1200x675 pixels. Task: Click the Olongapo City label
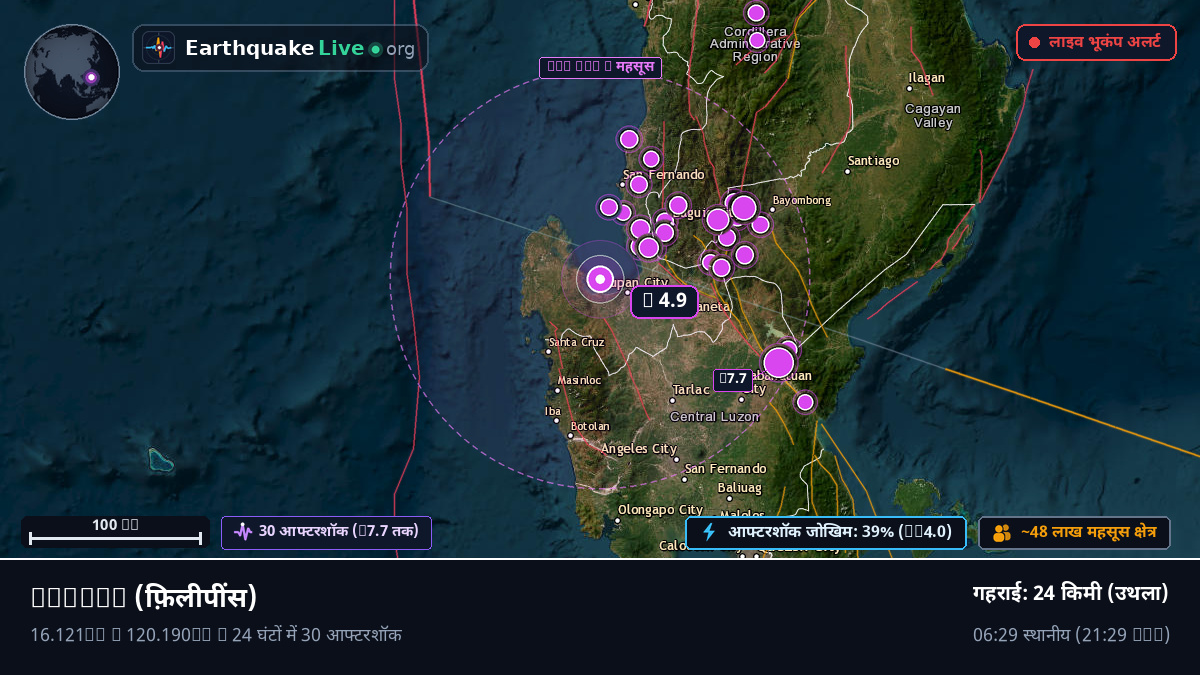(x=660, y=510)
